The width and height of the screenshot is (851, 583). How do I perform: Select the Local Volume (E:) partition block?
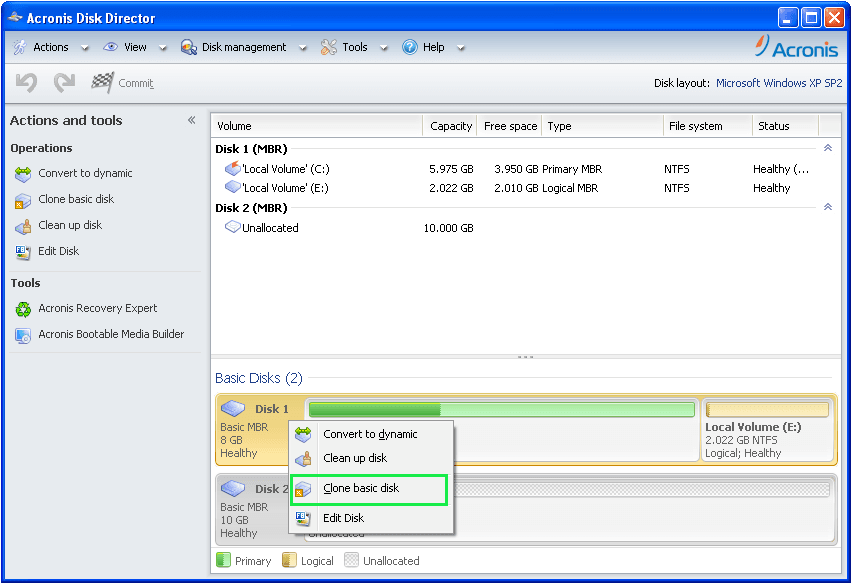[x=767, y=430]
